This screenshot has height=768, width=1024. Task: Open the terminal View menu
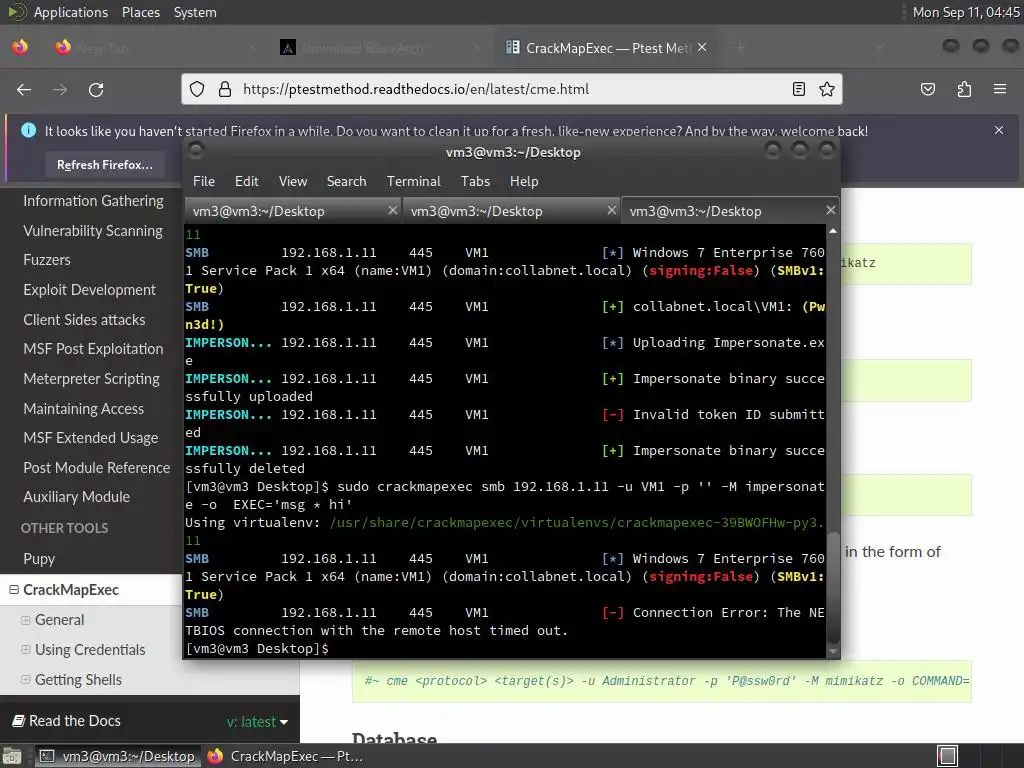(x=293, y=181)
